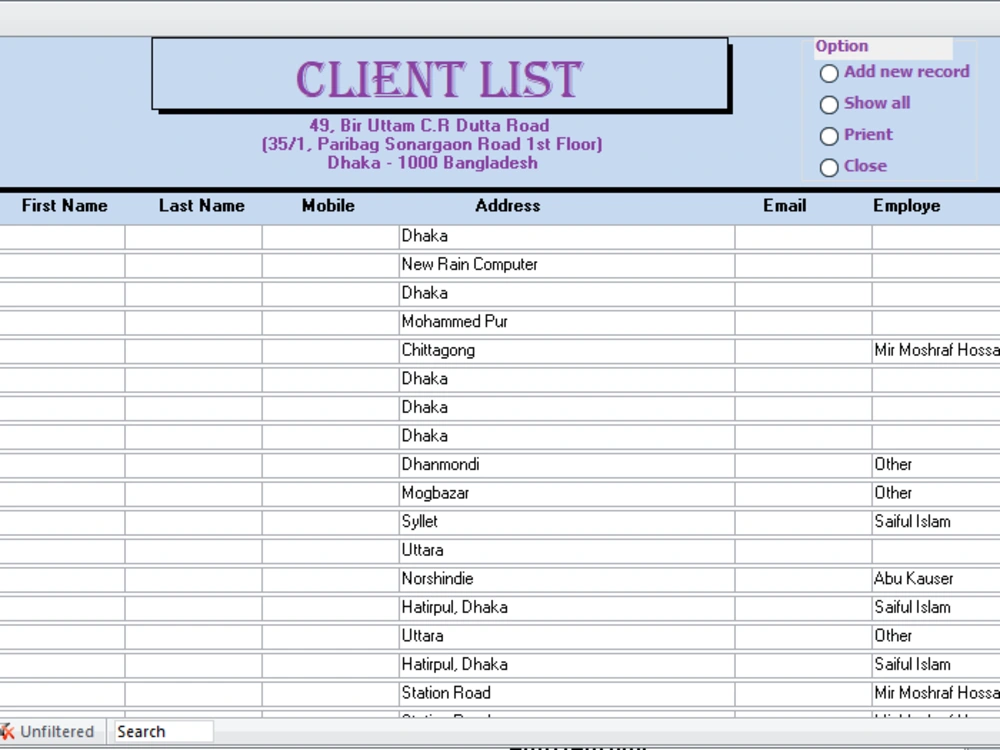Click the Email column header
This screenshot has height=750, width=1000.
click(x=784, y=205)
